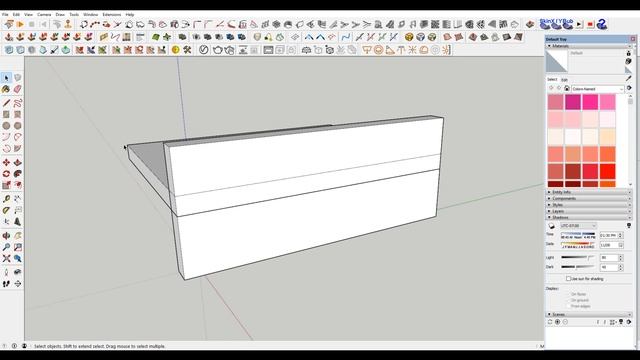The height and width of the screenshot is (360, 640).
Task: Select the Offset tool
Action: (x=18, y=185)
